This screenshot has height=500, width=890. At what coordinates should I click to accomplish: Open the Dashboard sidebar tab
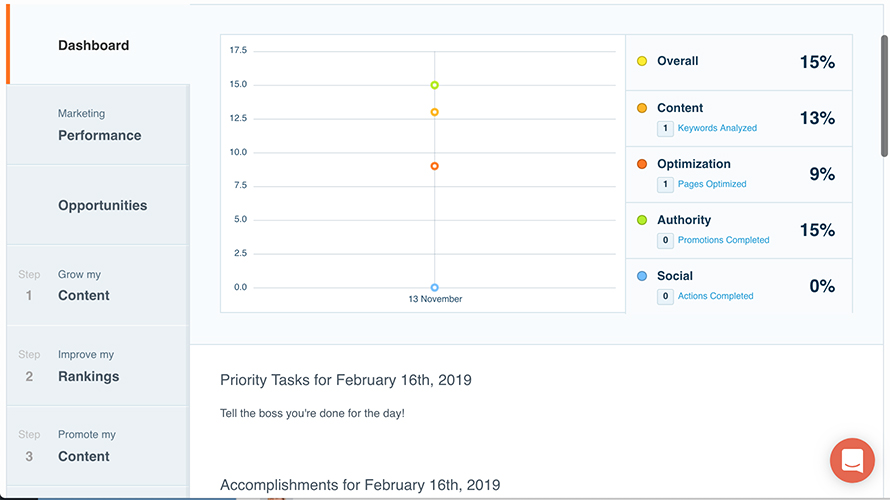tap(93, 45)
